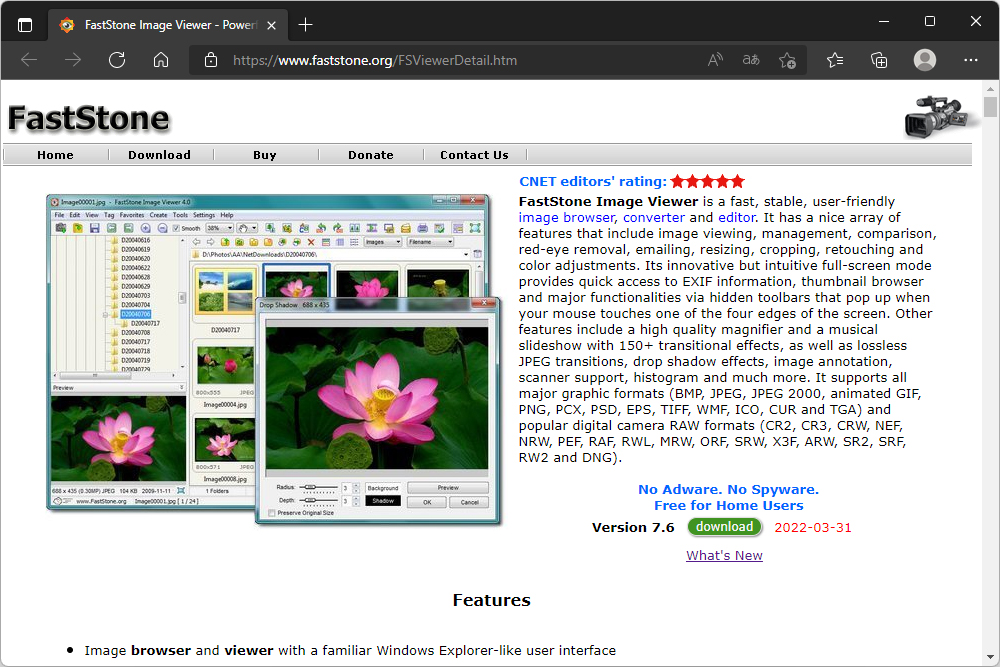Click 'FastStone Image Viewer' bold product name
This screenshot has width=1000, height=667.
[x=608, y=202]
